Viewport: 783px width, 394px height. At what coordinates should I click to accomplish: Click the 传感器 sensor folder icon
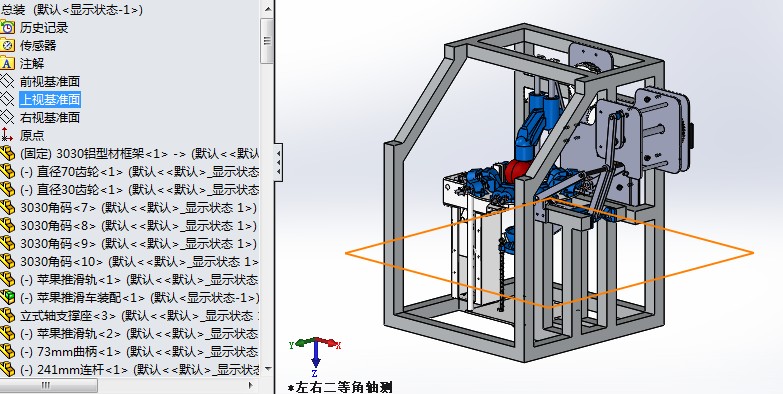(7, 45)
